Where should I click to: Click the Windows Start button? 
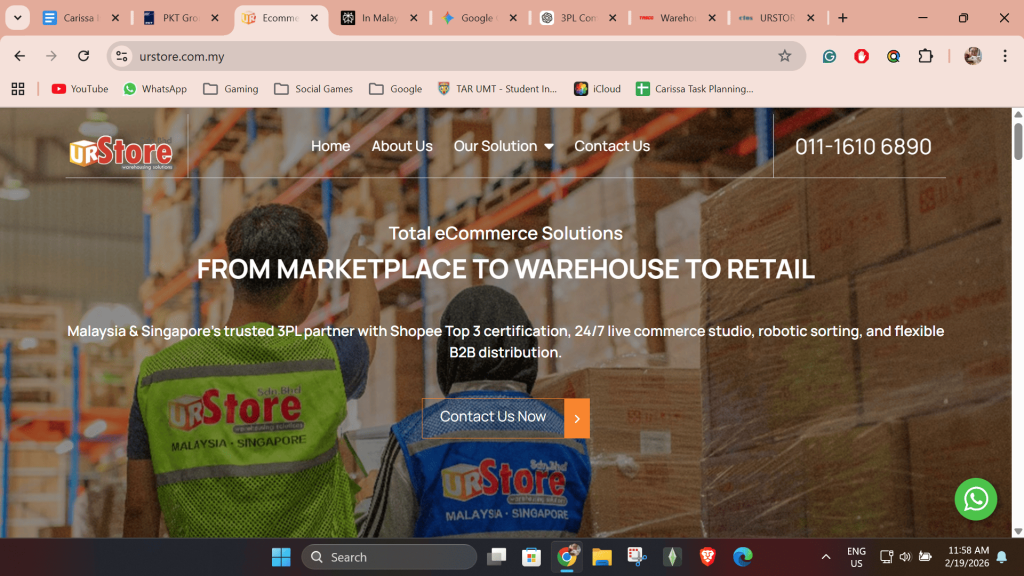280,556
